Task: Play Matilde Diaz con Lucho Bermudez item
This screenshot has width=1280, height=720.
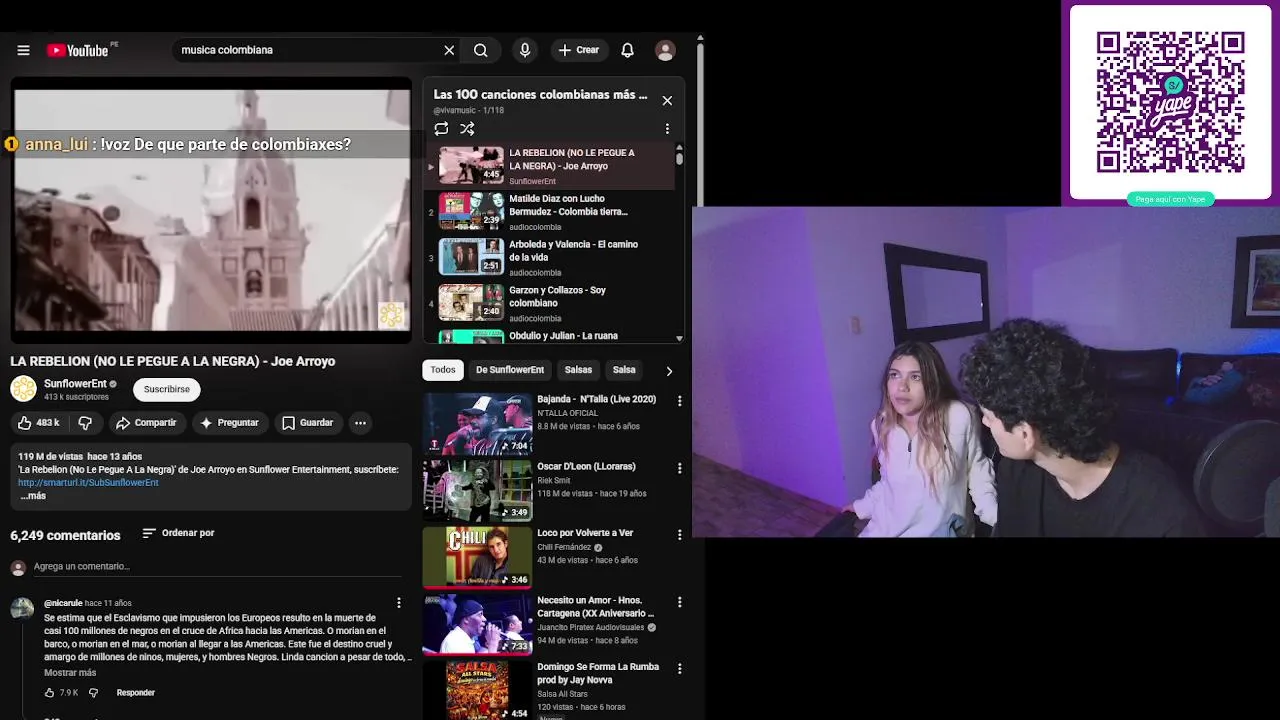Action: (549, 212)
